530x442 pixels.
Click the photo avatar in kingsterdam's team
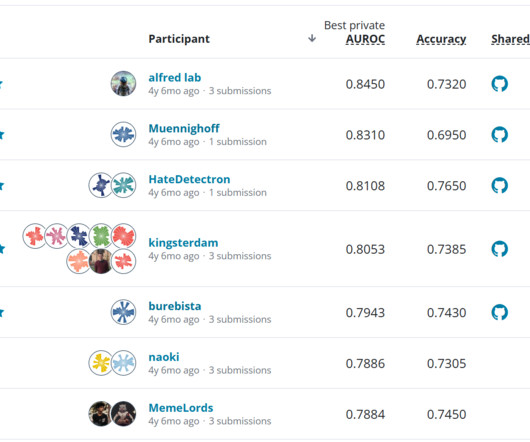pos(101,261)
